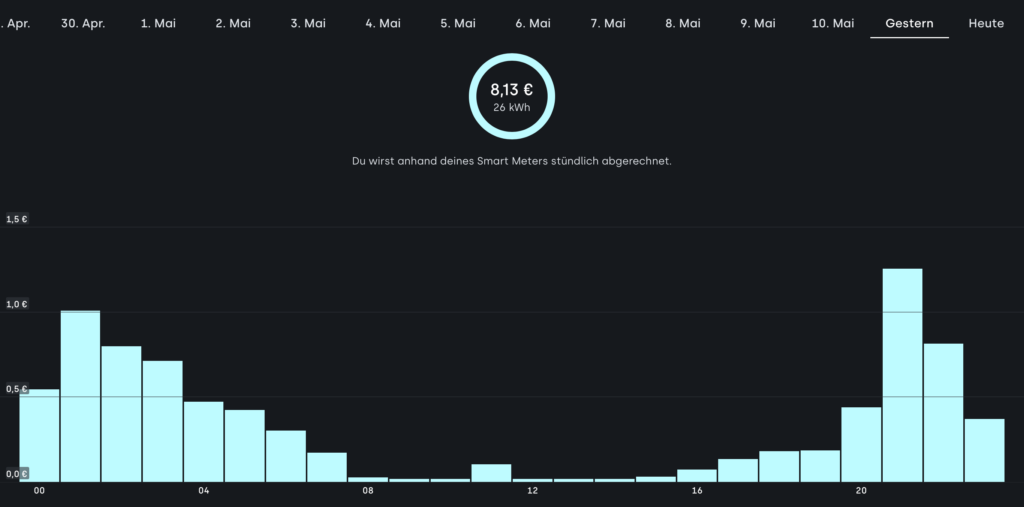Image resolution: width=1024 pixels, height=507 pixels.
Task: Choose the 6. Mai date tab
Action: 533,23
